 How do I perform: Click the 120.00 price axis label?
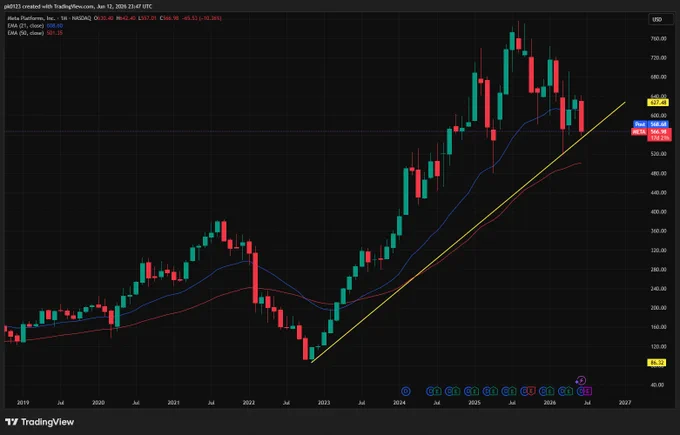[658, 347]
